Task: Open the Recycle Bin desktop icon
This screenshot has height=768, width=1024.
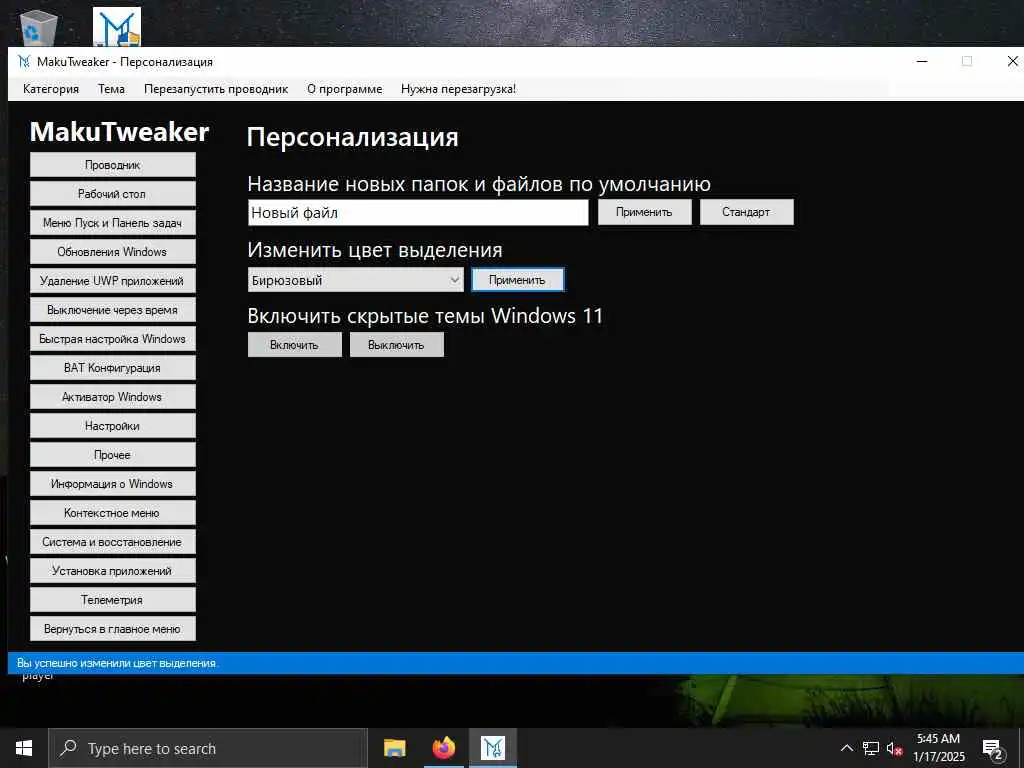Action: [39, 27]
